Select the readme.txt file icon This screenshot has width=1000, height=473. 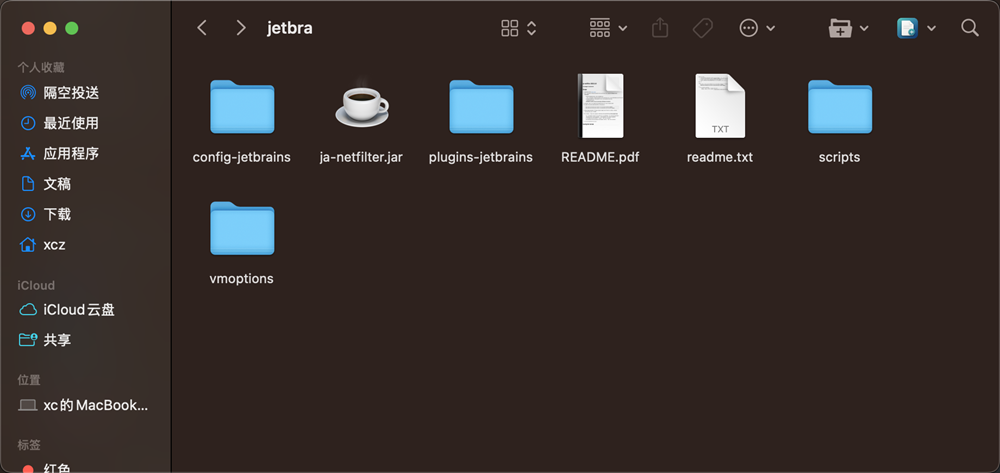(720, 105)
